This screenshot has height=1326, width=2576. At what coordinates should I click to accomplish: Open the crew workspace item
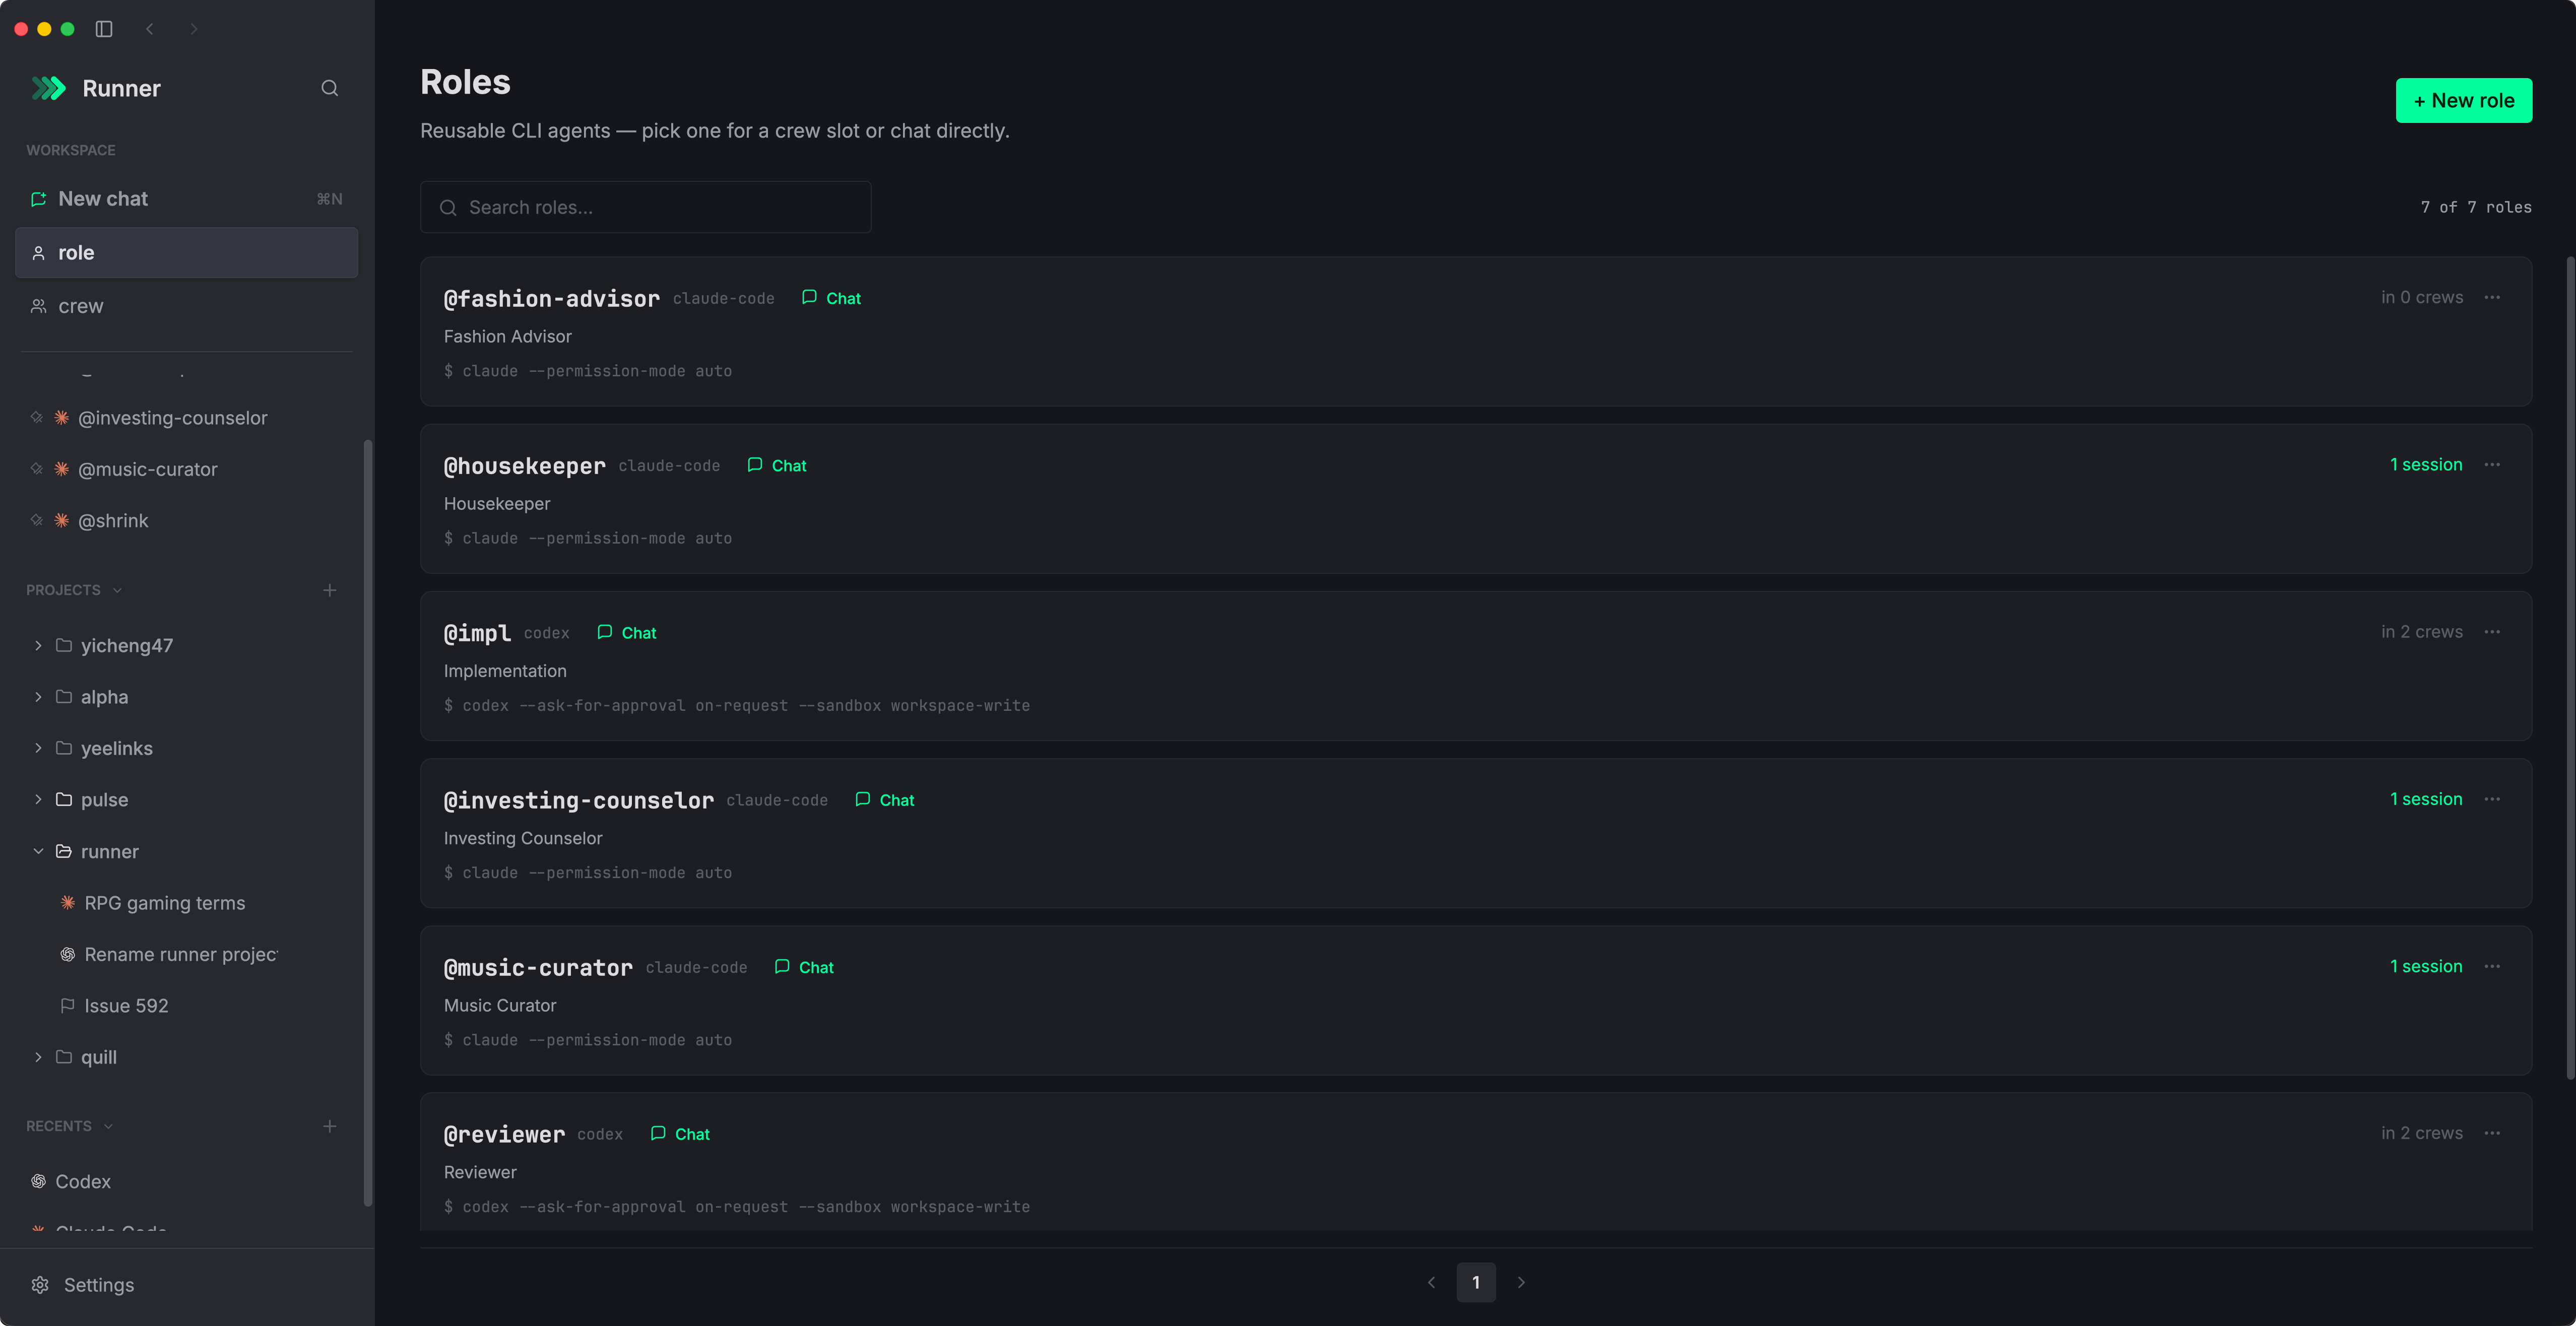tap(186, 306)
